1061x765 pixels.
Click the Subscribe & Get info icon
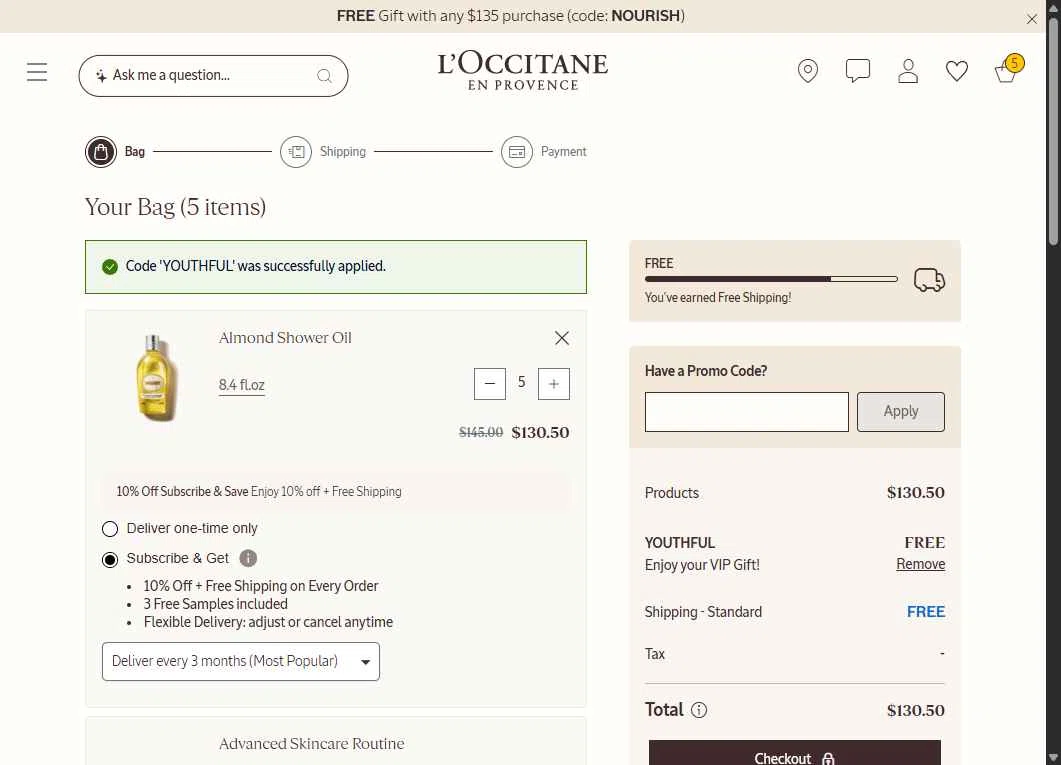click(x=248, y=558)
